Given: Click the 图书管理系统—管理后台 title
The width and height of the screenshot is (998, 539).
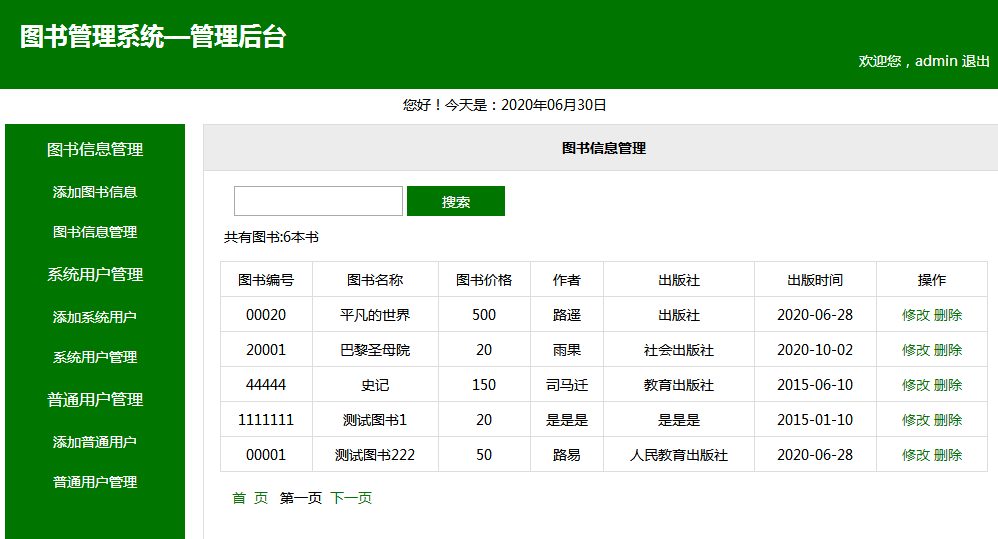Looking at the screenshot, I should [x=153, y=36].
